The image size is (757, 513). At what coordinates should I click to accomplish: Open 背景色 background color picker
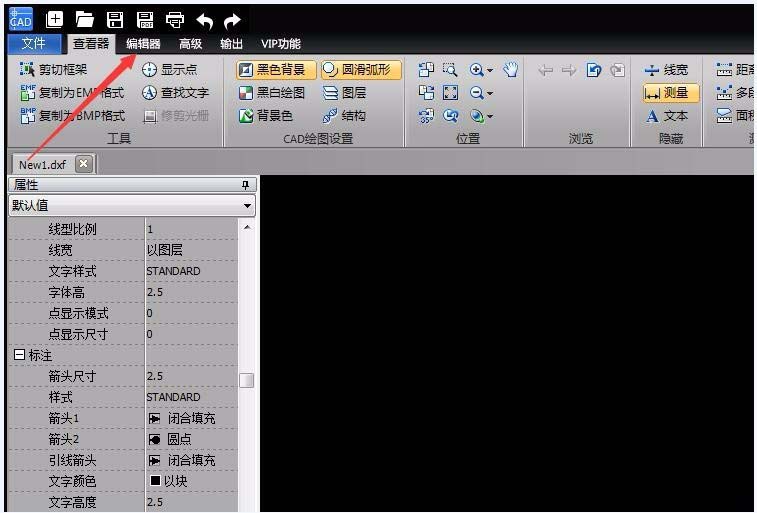266,116
